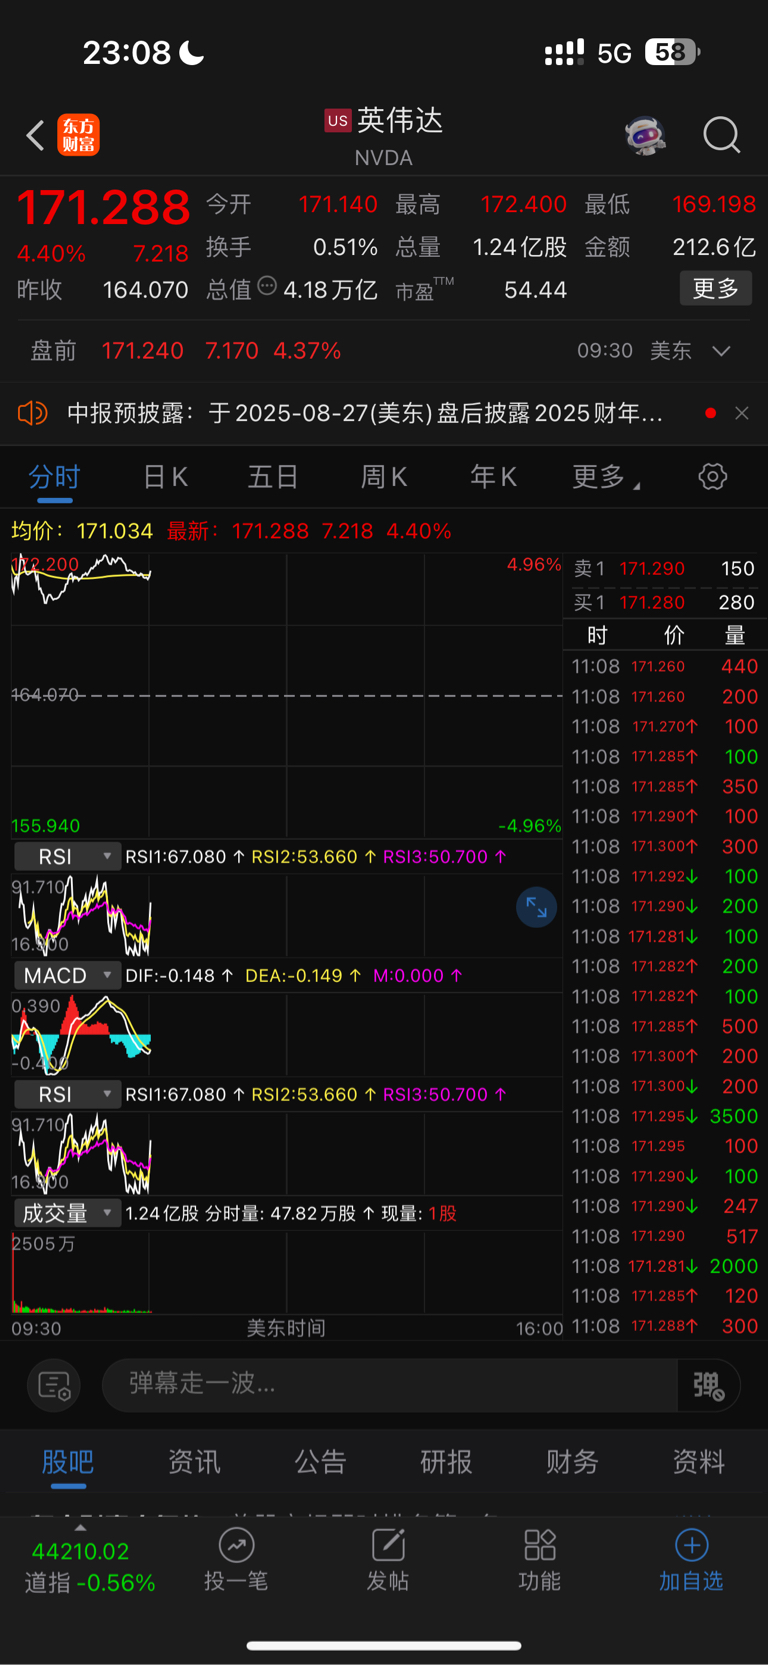
Task: Tap the search magnifier icon
Action: [x=721, y=135]
